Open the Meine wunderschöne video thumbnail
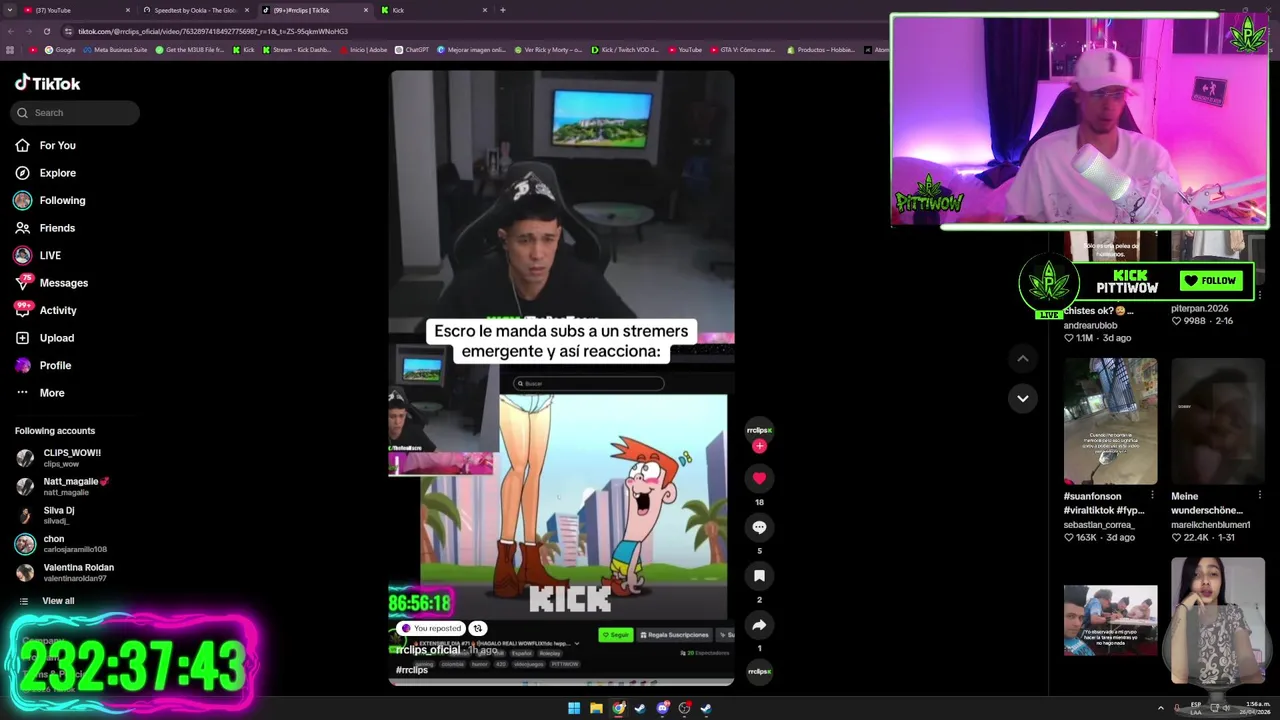Screen dimensions: 1280x720 (x=1217, y=421)
